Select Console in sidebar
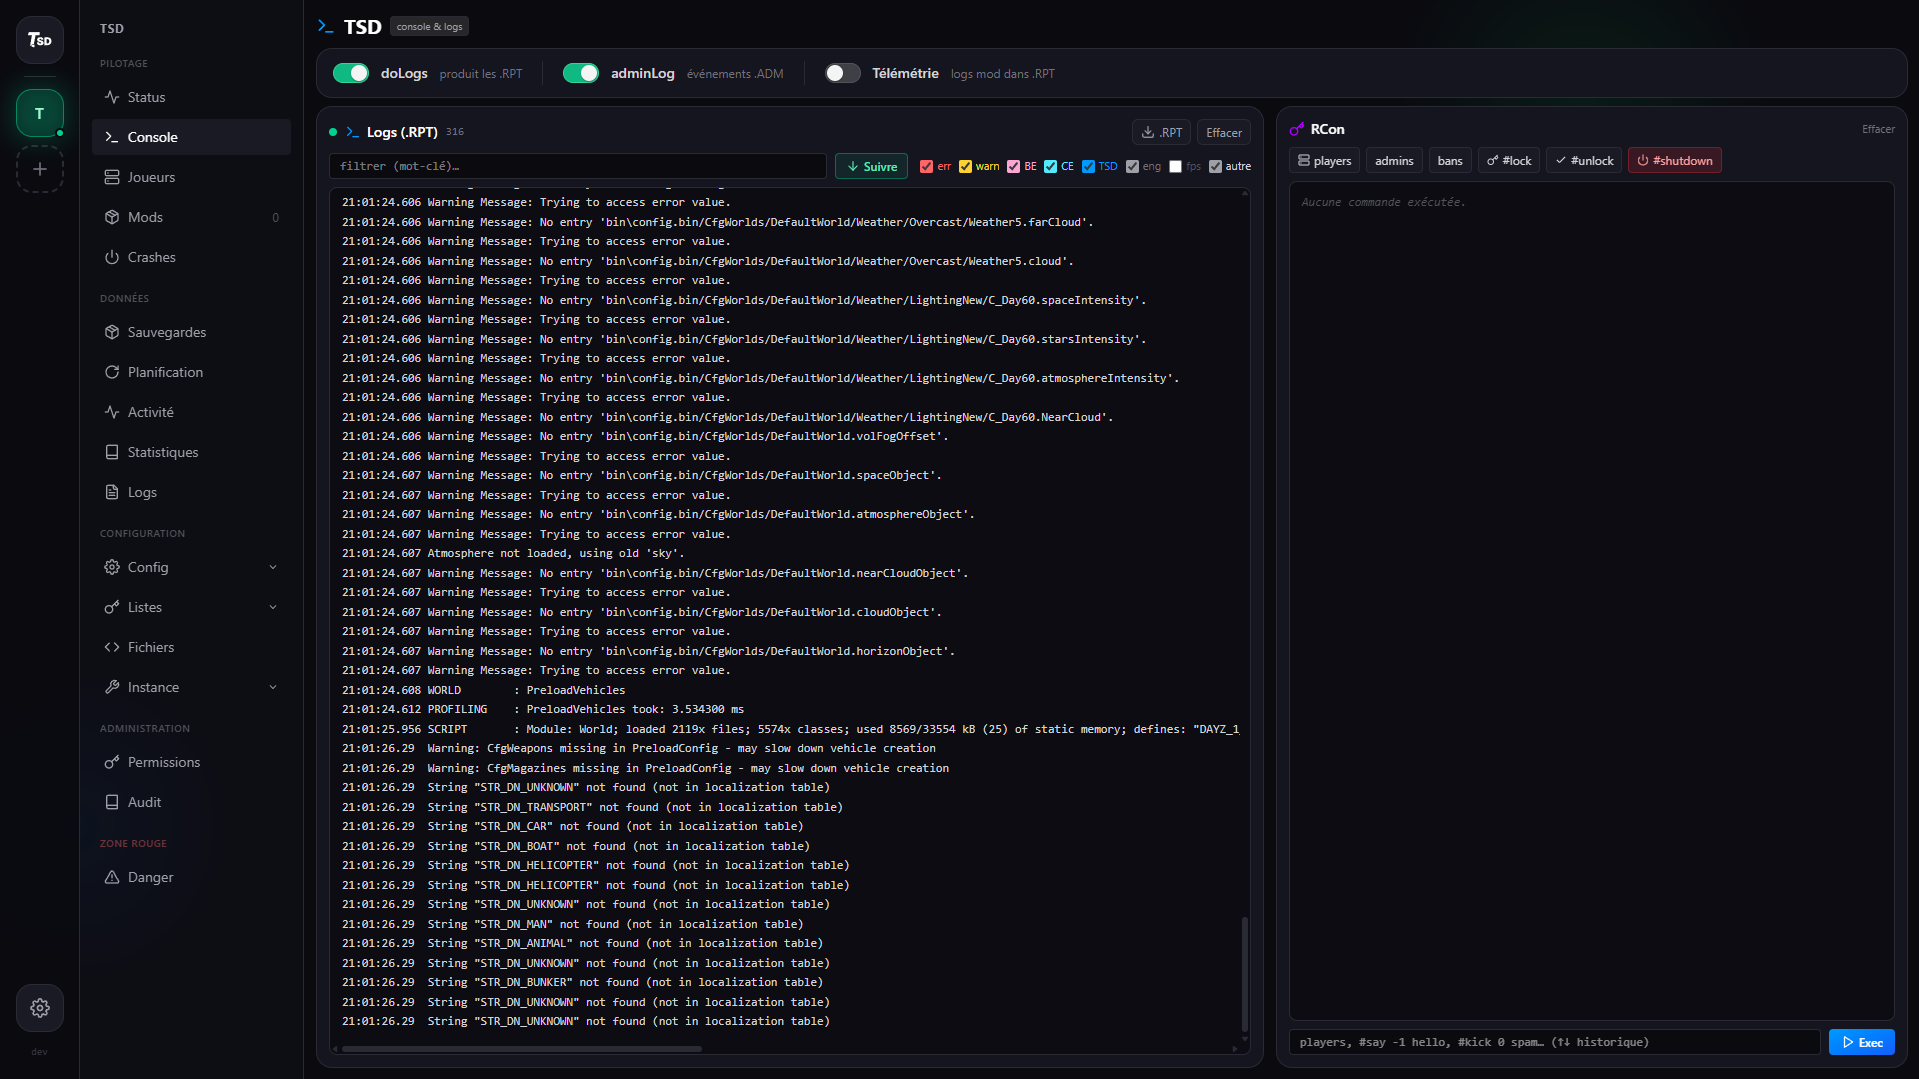The height and width of the screenshot is (1079, 1919). pos(191,137)
